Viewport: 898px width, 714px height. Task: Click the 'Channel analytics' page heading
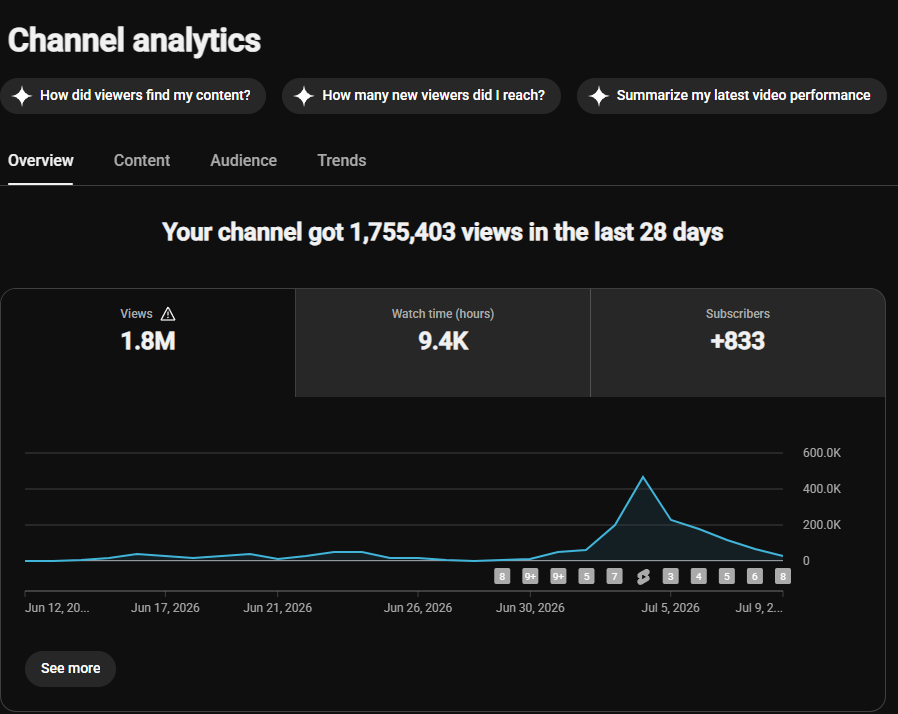[x=134, y=40]
